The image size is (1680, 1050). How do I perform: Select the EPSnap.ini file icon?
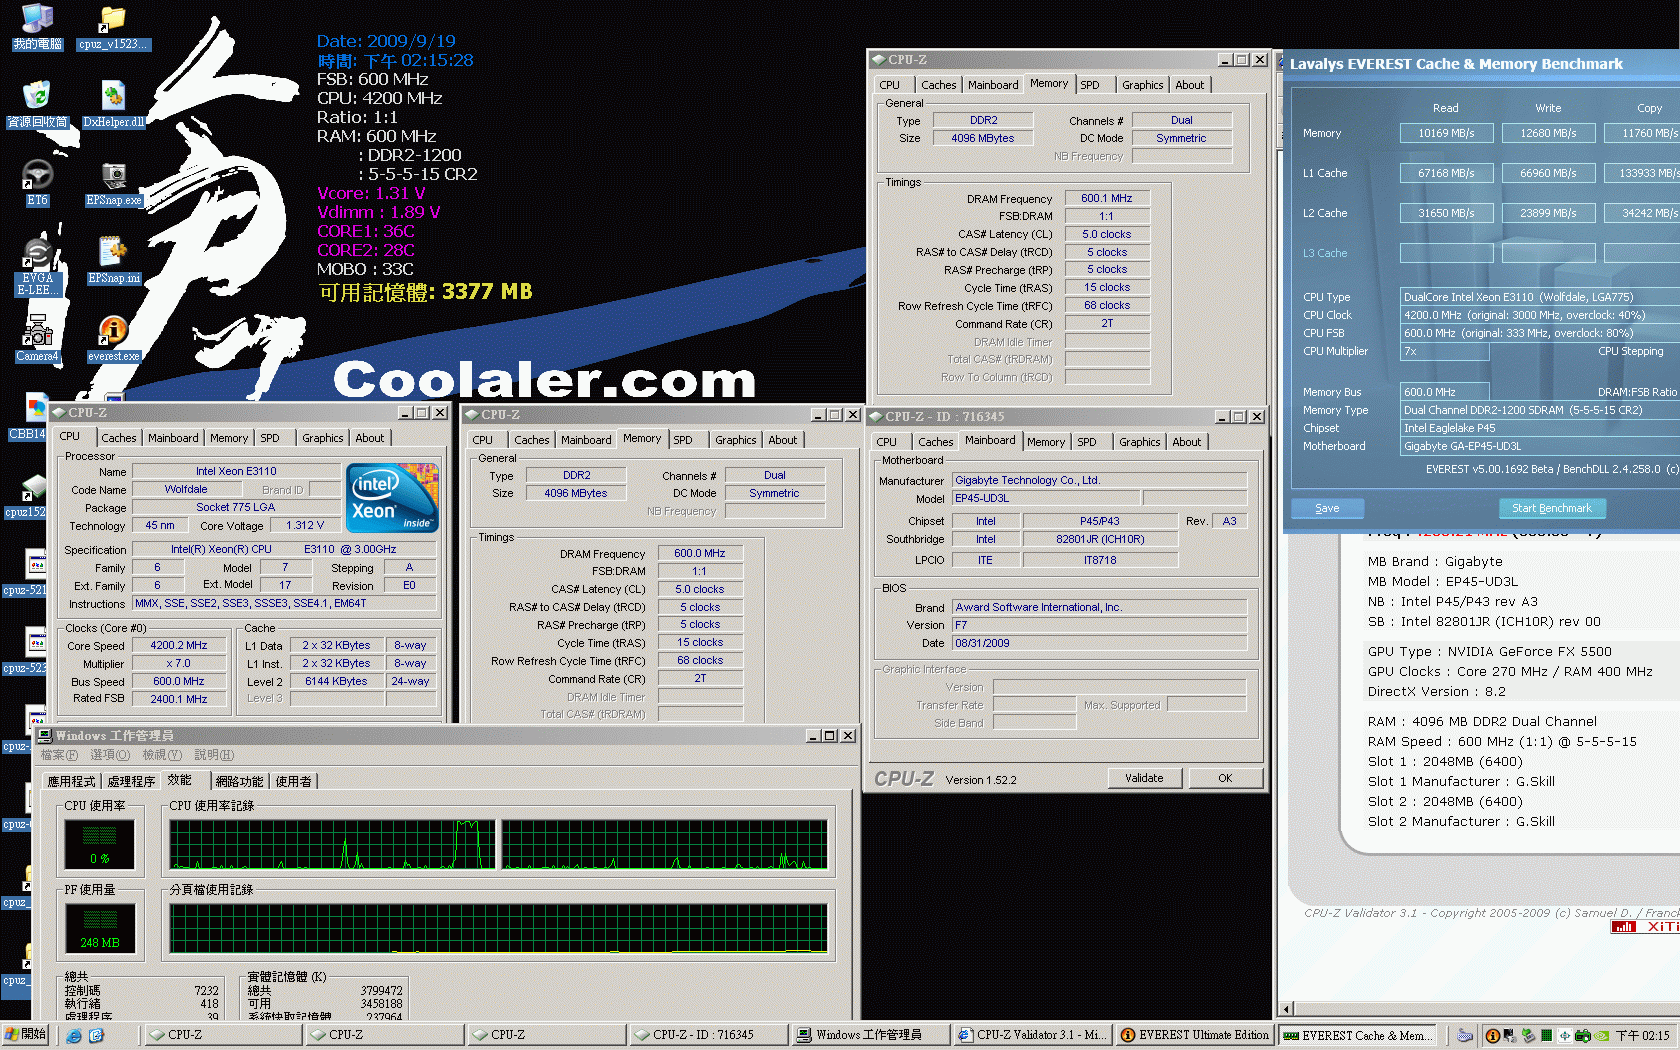click(113, 260)
